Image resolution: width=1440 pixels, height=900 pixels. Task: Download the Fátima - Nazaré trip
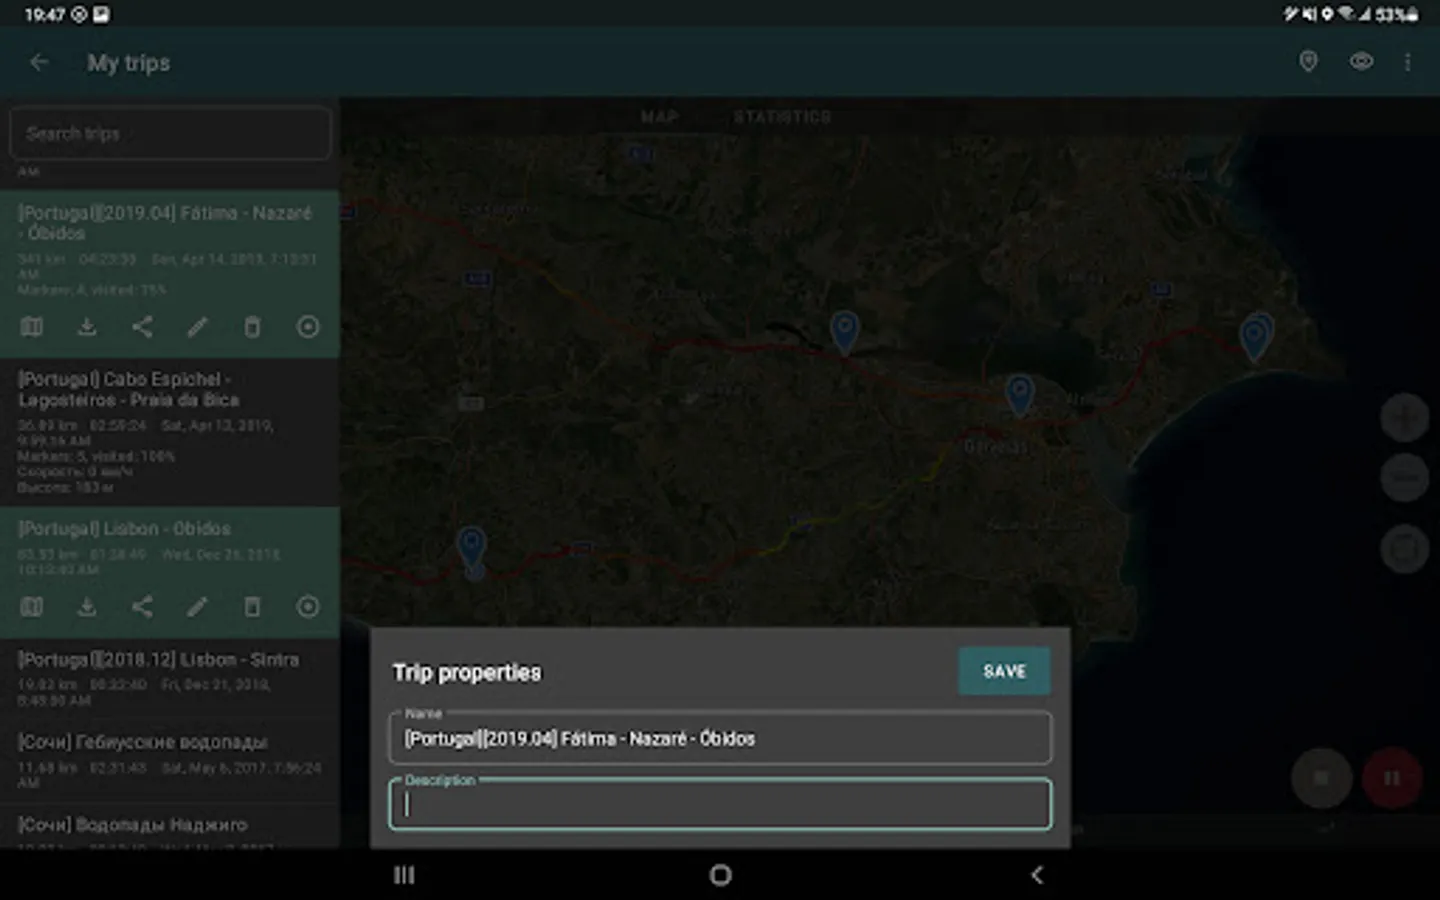coord(87,327)
